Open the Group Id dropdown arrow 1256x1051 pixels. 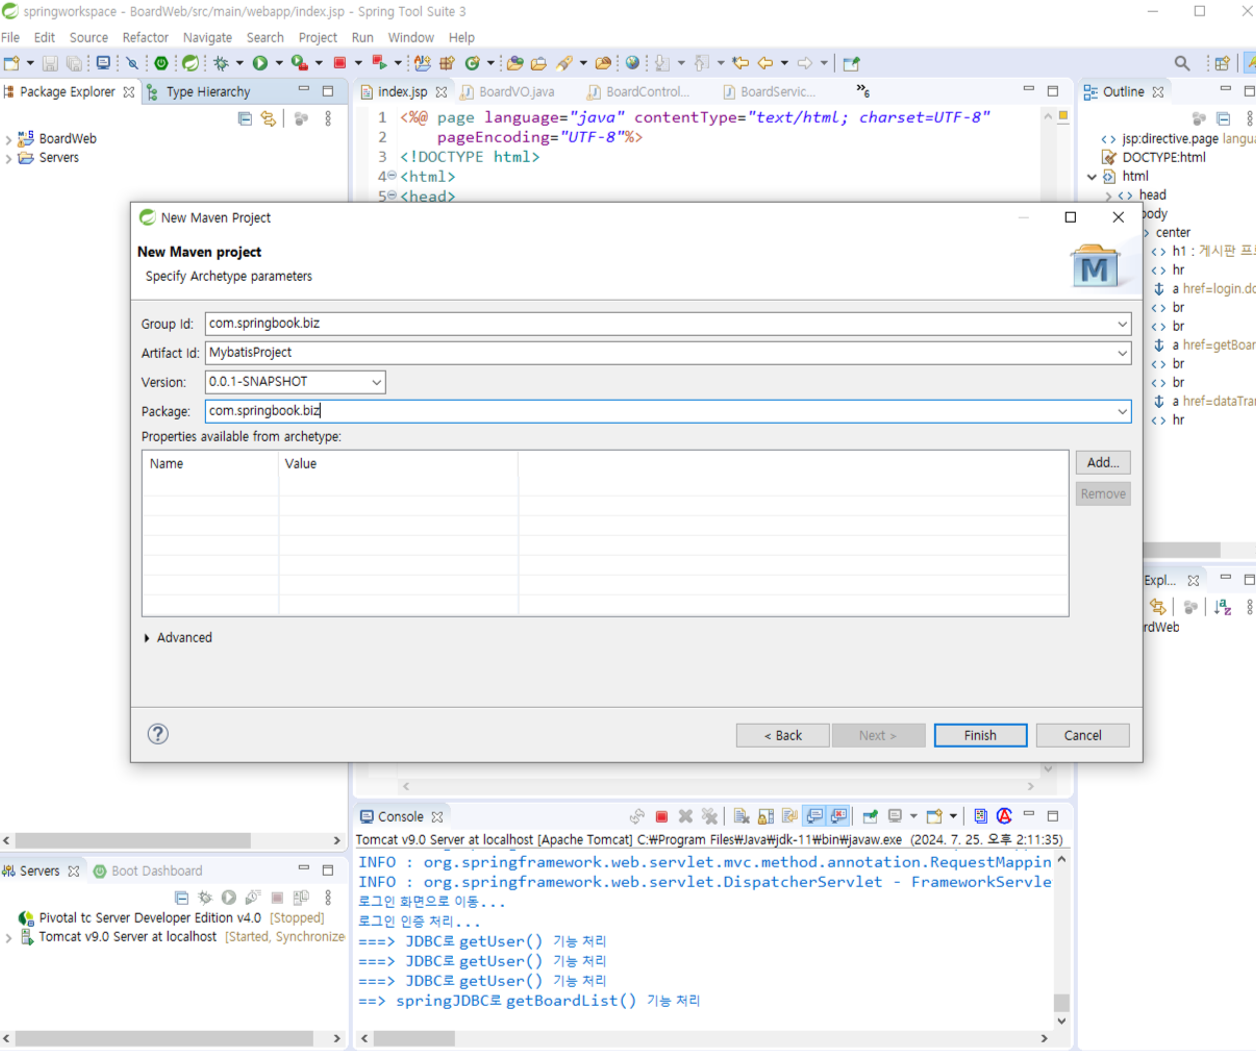click(1122, 324)
